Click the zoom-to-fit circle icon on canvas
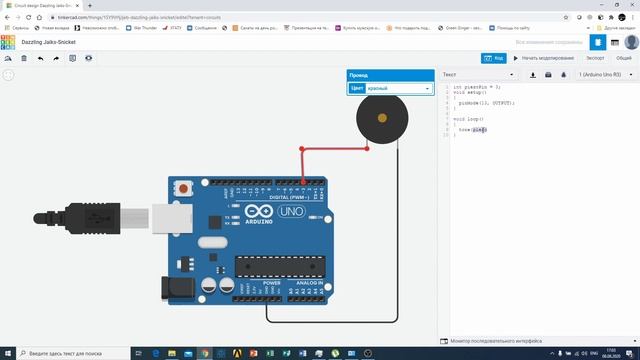 (8, 75)
